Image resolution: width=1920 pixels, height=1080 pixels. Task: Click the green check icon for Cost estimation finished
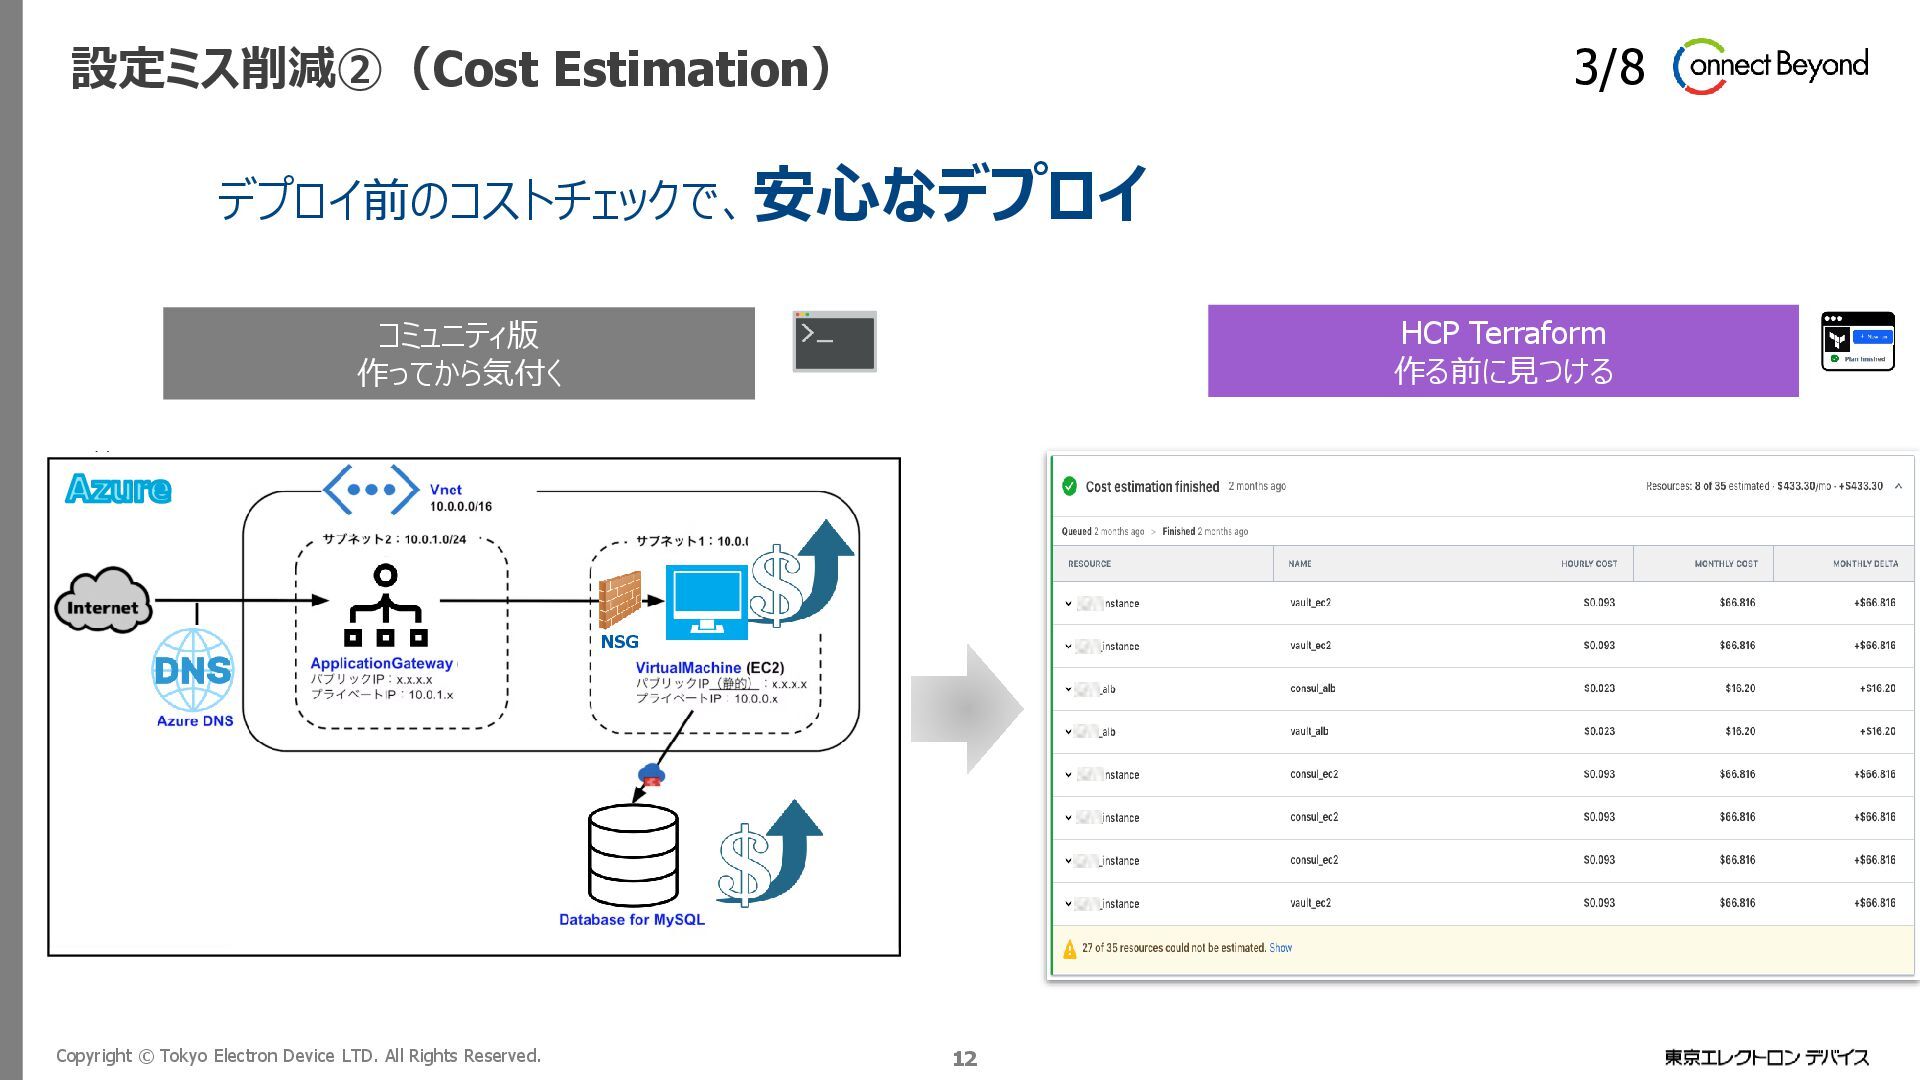tap(1069, 486)
